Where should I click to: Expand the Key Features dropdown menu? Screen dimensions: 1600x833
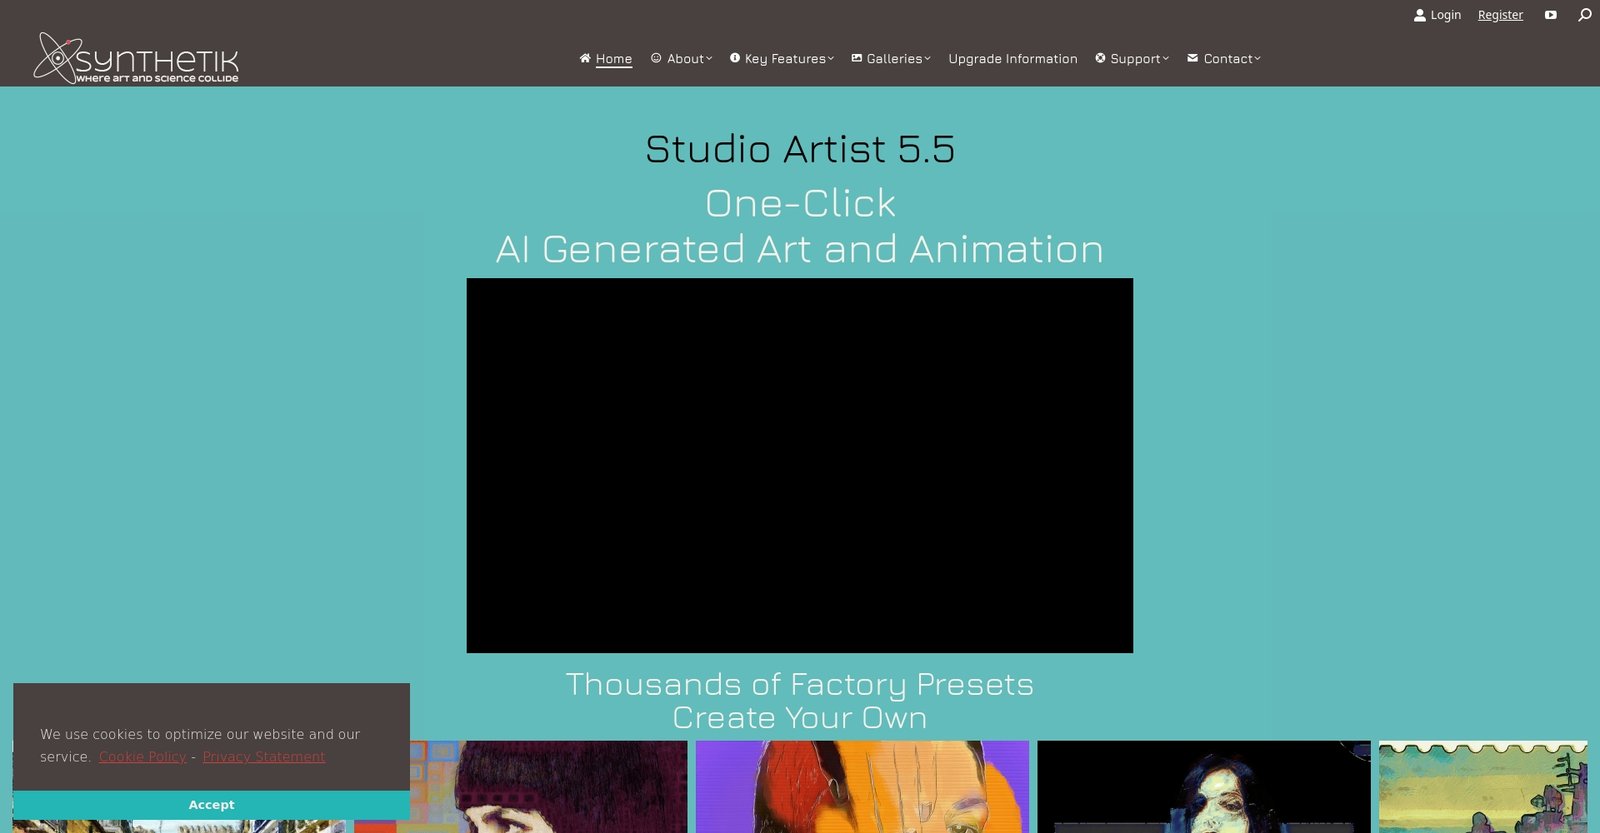[x=788, y=59]
